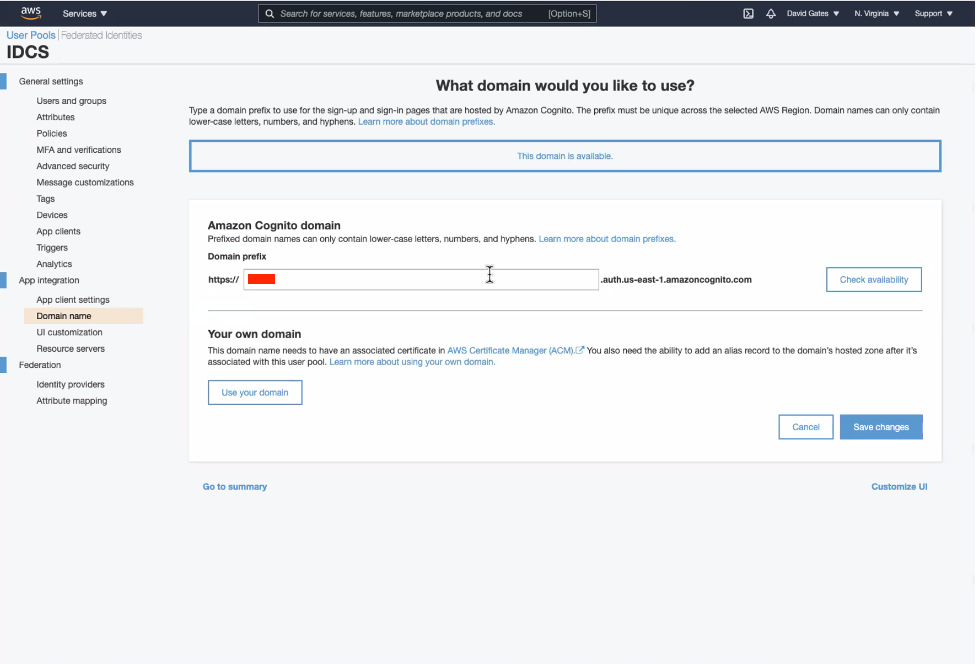This screenshot has height=664, width=977.
Task: Open Identity providers page
Action: coord(70,384)
